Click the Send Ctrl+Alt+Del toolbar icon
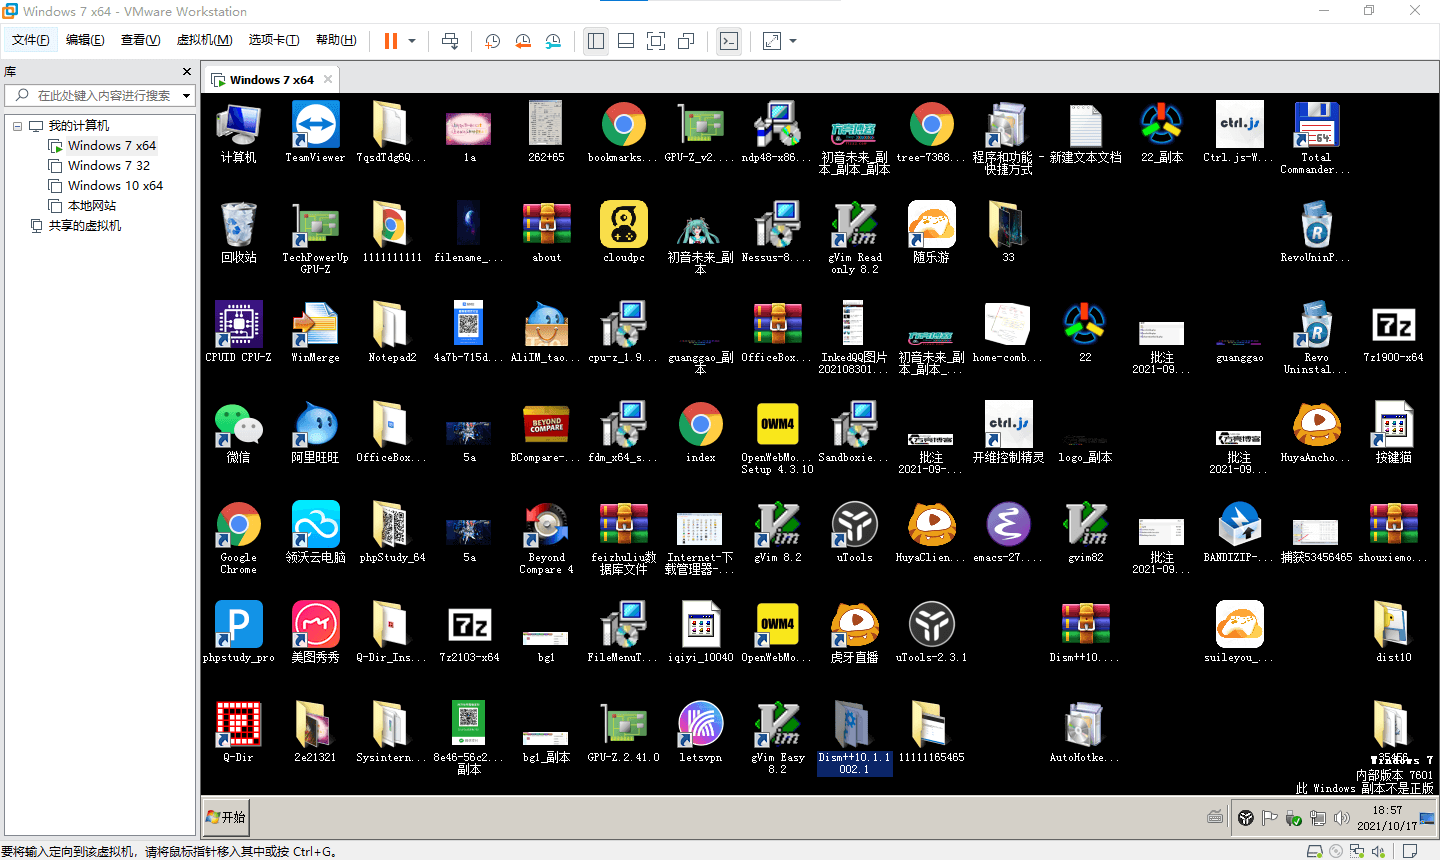Viewport: 1440px width, 860px height. [450, 41]
